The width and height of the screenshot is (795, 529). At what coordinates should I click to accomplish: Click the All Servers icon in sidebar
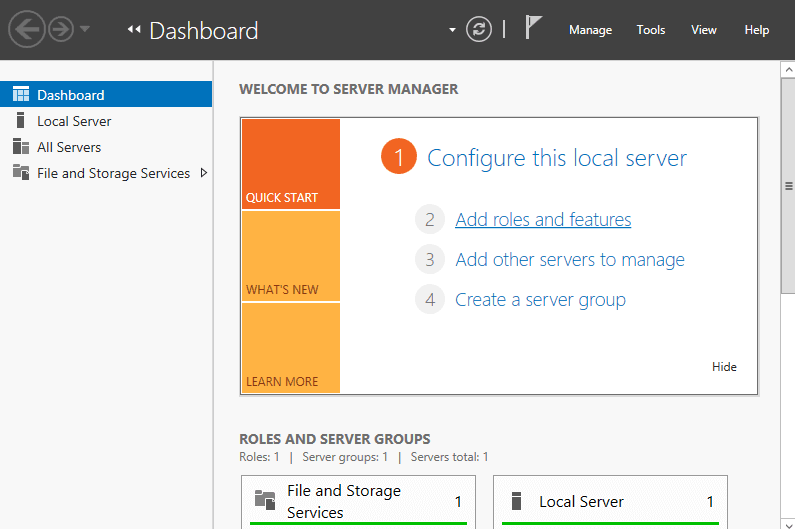21,147
